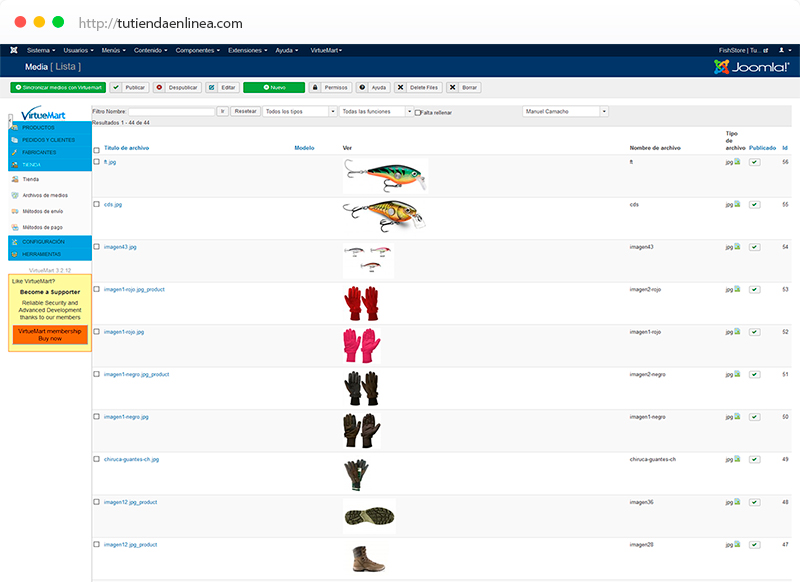800x582 pixels.
Task: Toggle published status icon for ft.jpg
Action: pyautogui.click(x=754, y=162)
